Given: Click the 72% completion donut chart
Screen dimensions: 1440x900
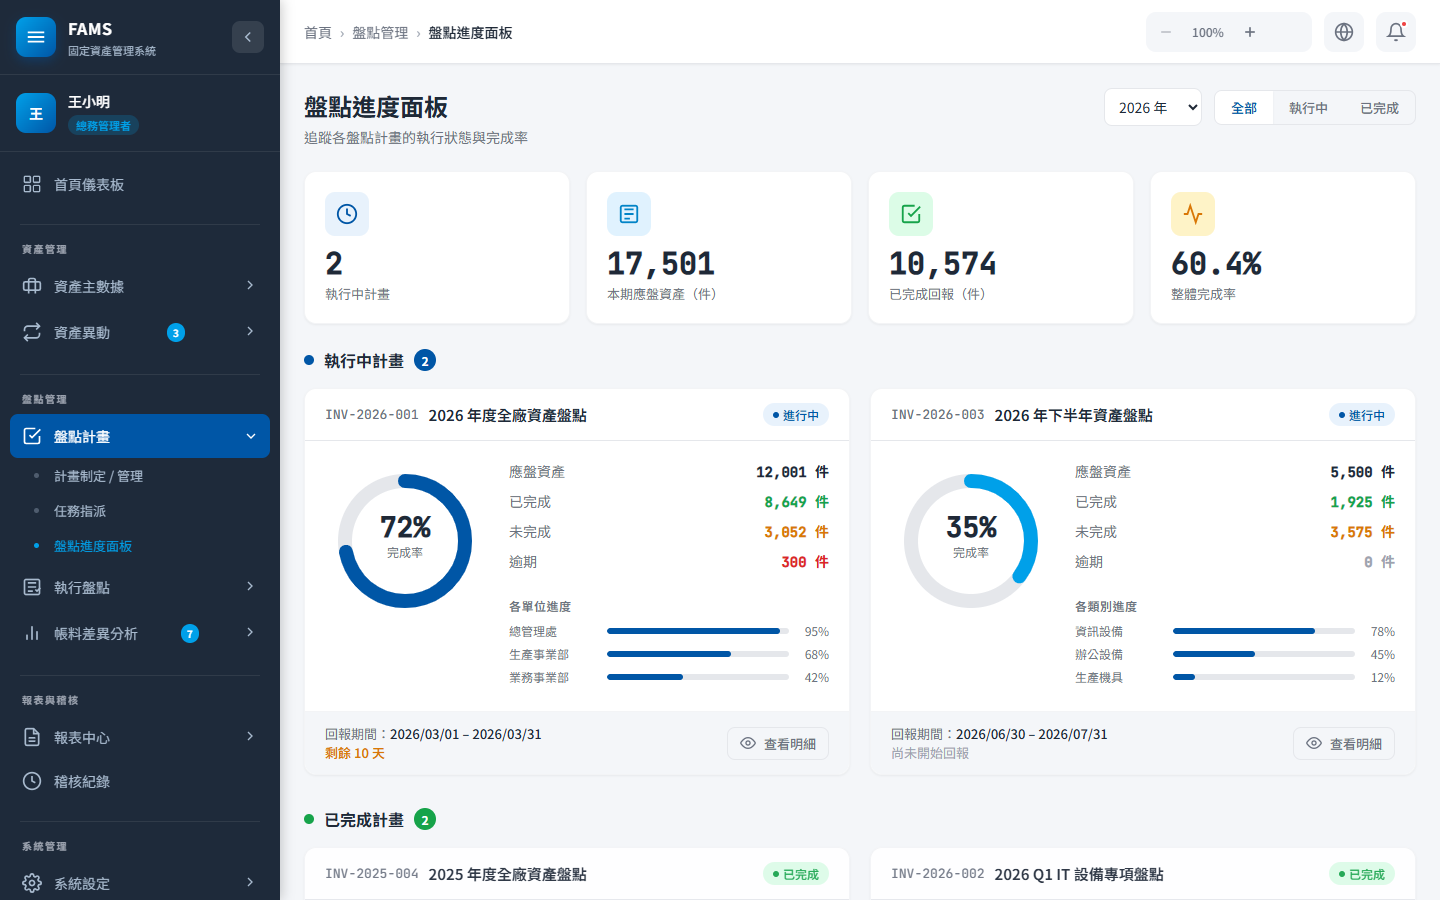Looking at the screenshot, I should [405, 541].
